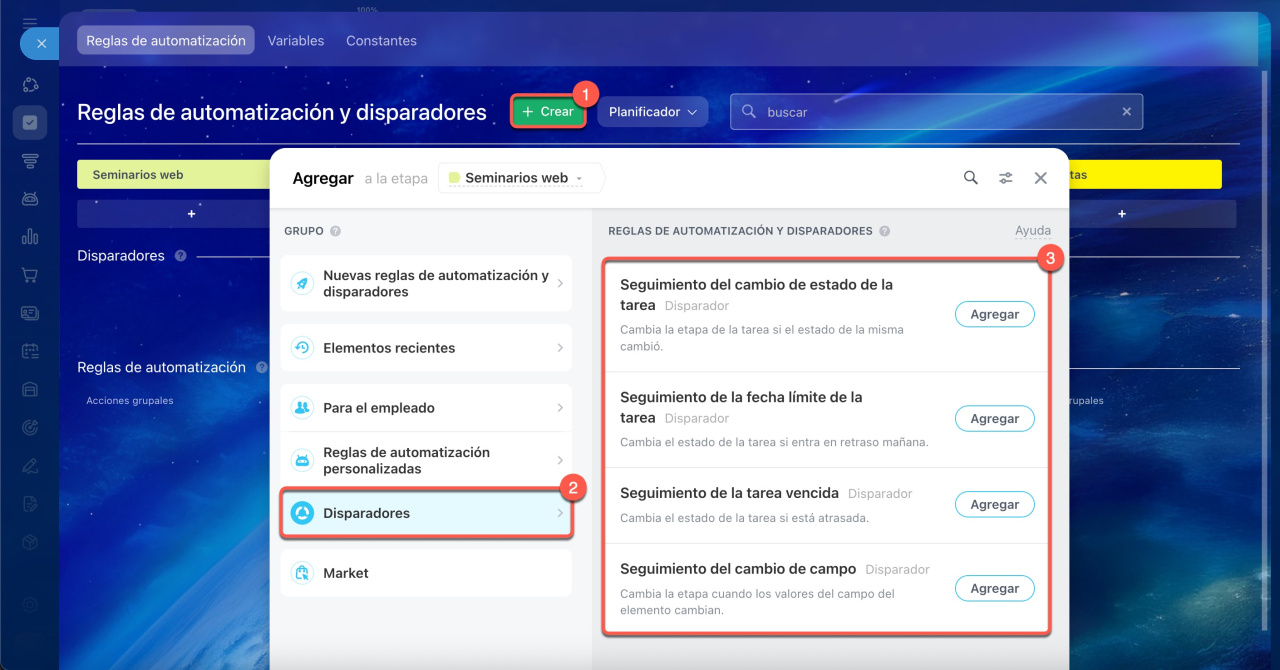Open the bar chart analytics sidebar icon

click(x=30, y=237)
